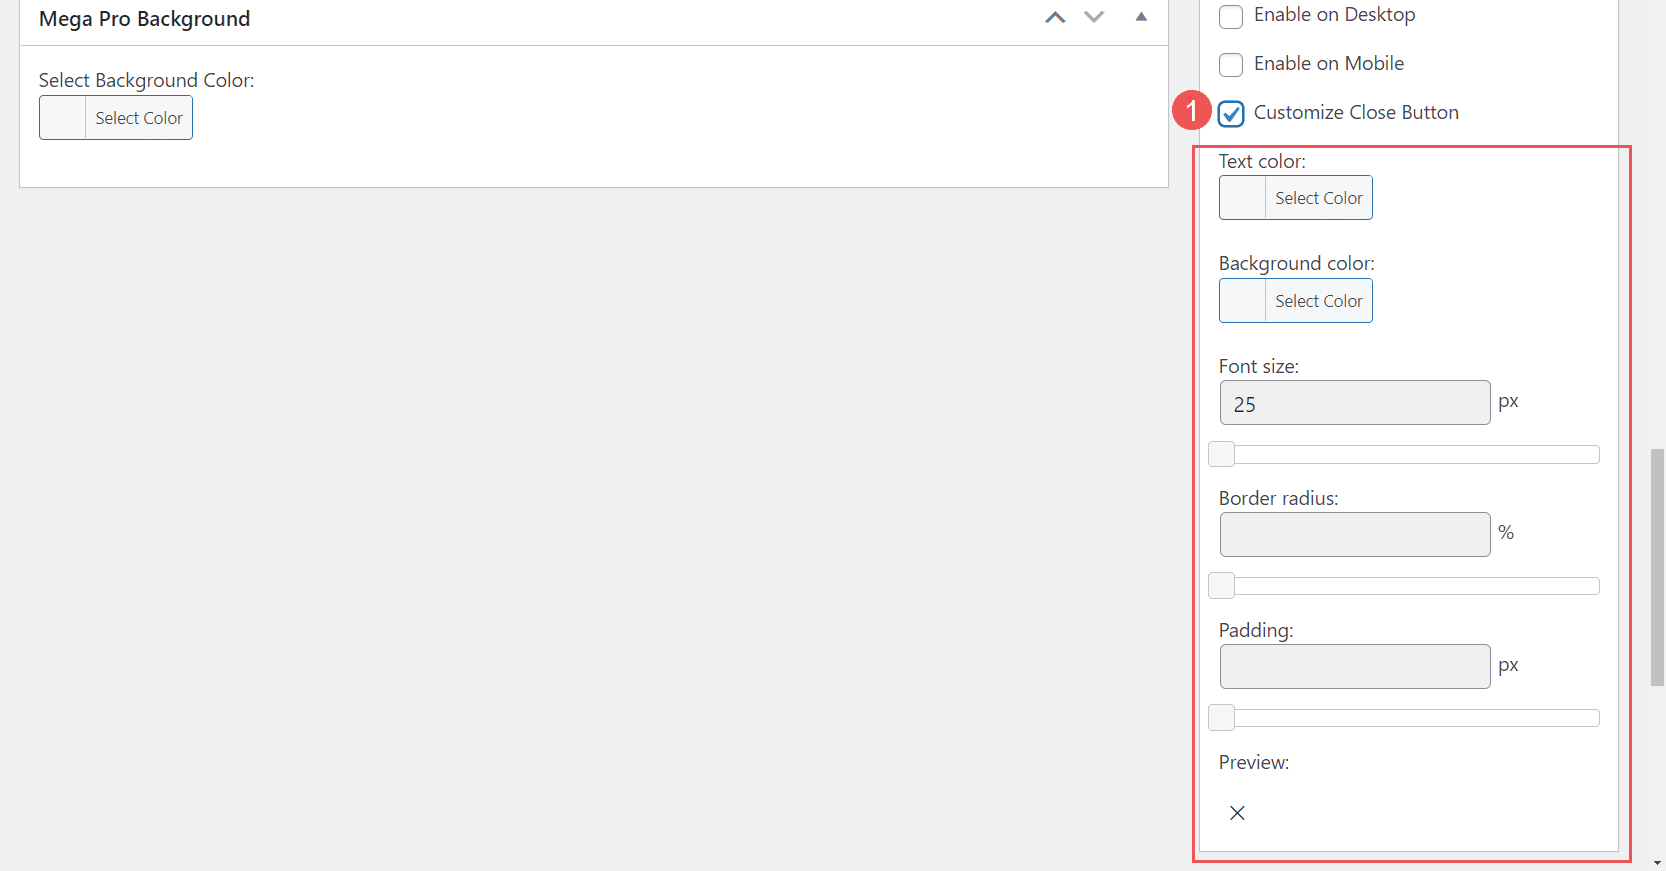Move Mega Pro Background panel down
Viewport: 1666px width, 871px height.
pyautogui.click(x=1094, y=18)
